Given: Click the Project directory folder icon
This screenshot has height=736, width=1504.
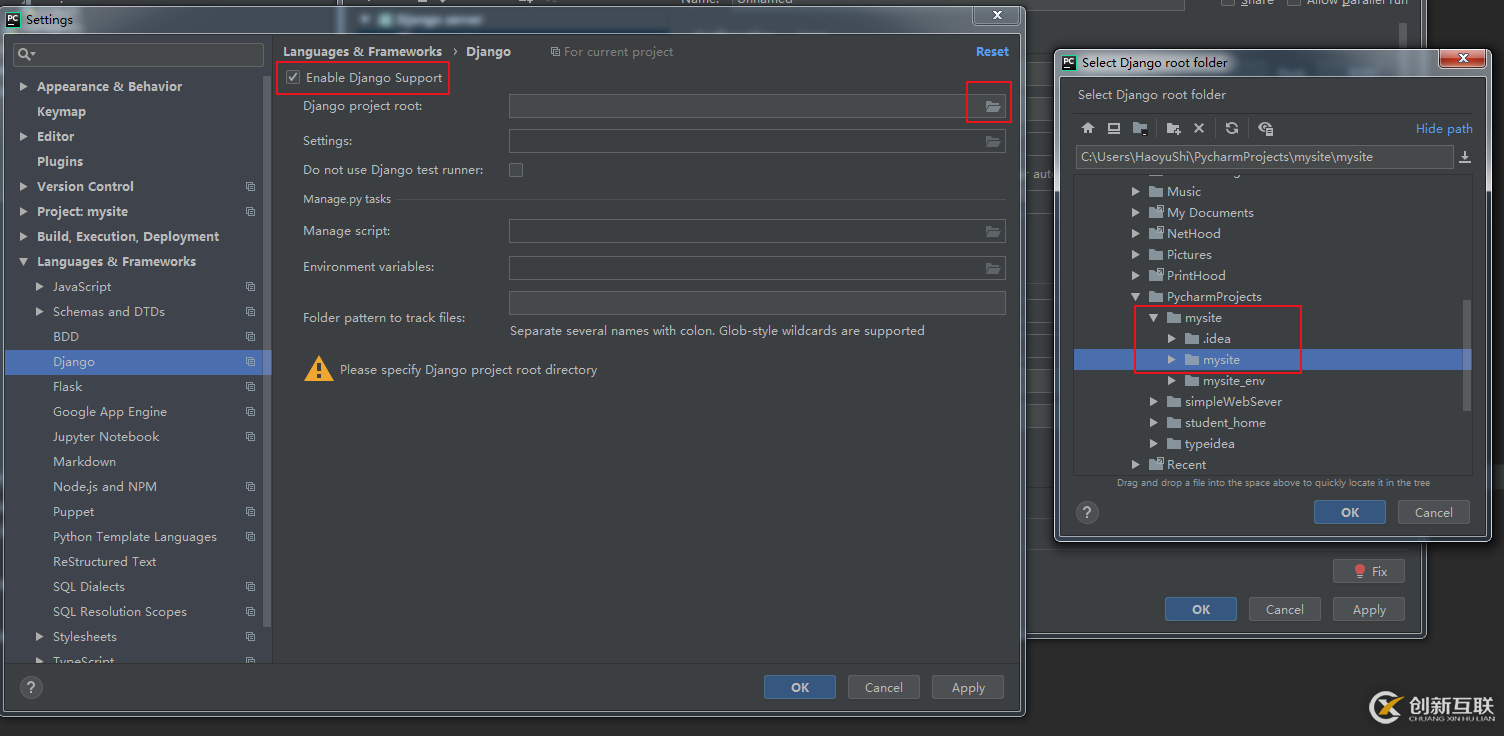Looking at the screenshot, I should (1139, 128).
